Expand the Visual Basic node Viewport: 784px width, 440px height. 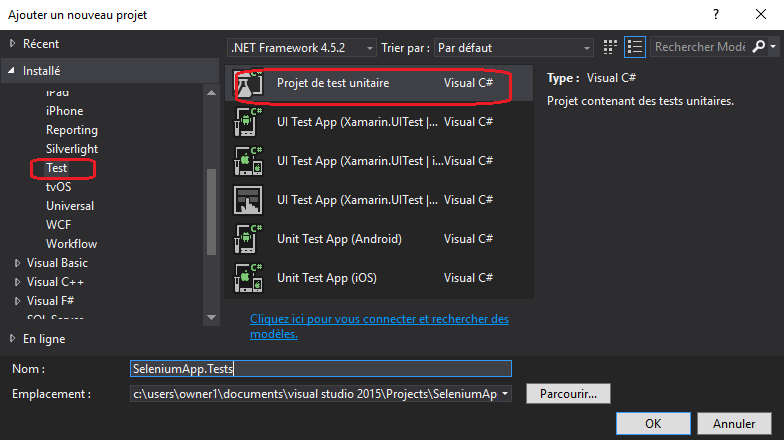(17, 263)
